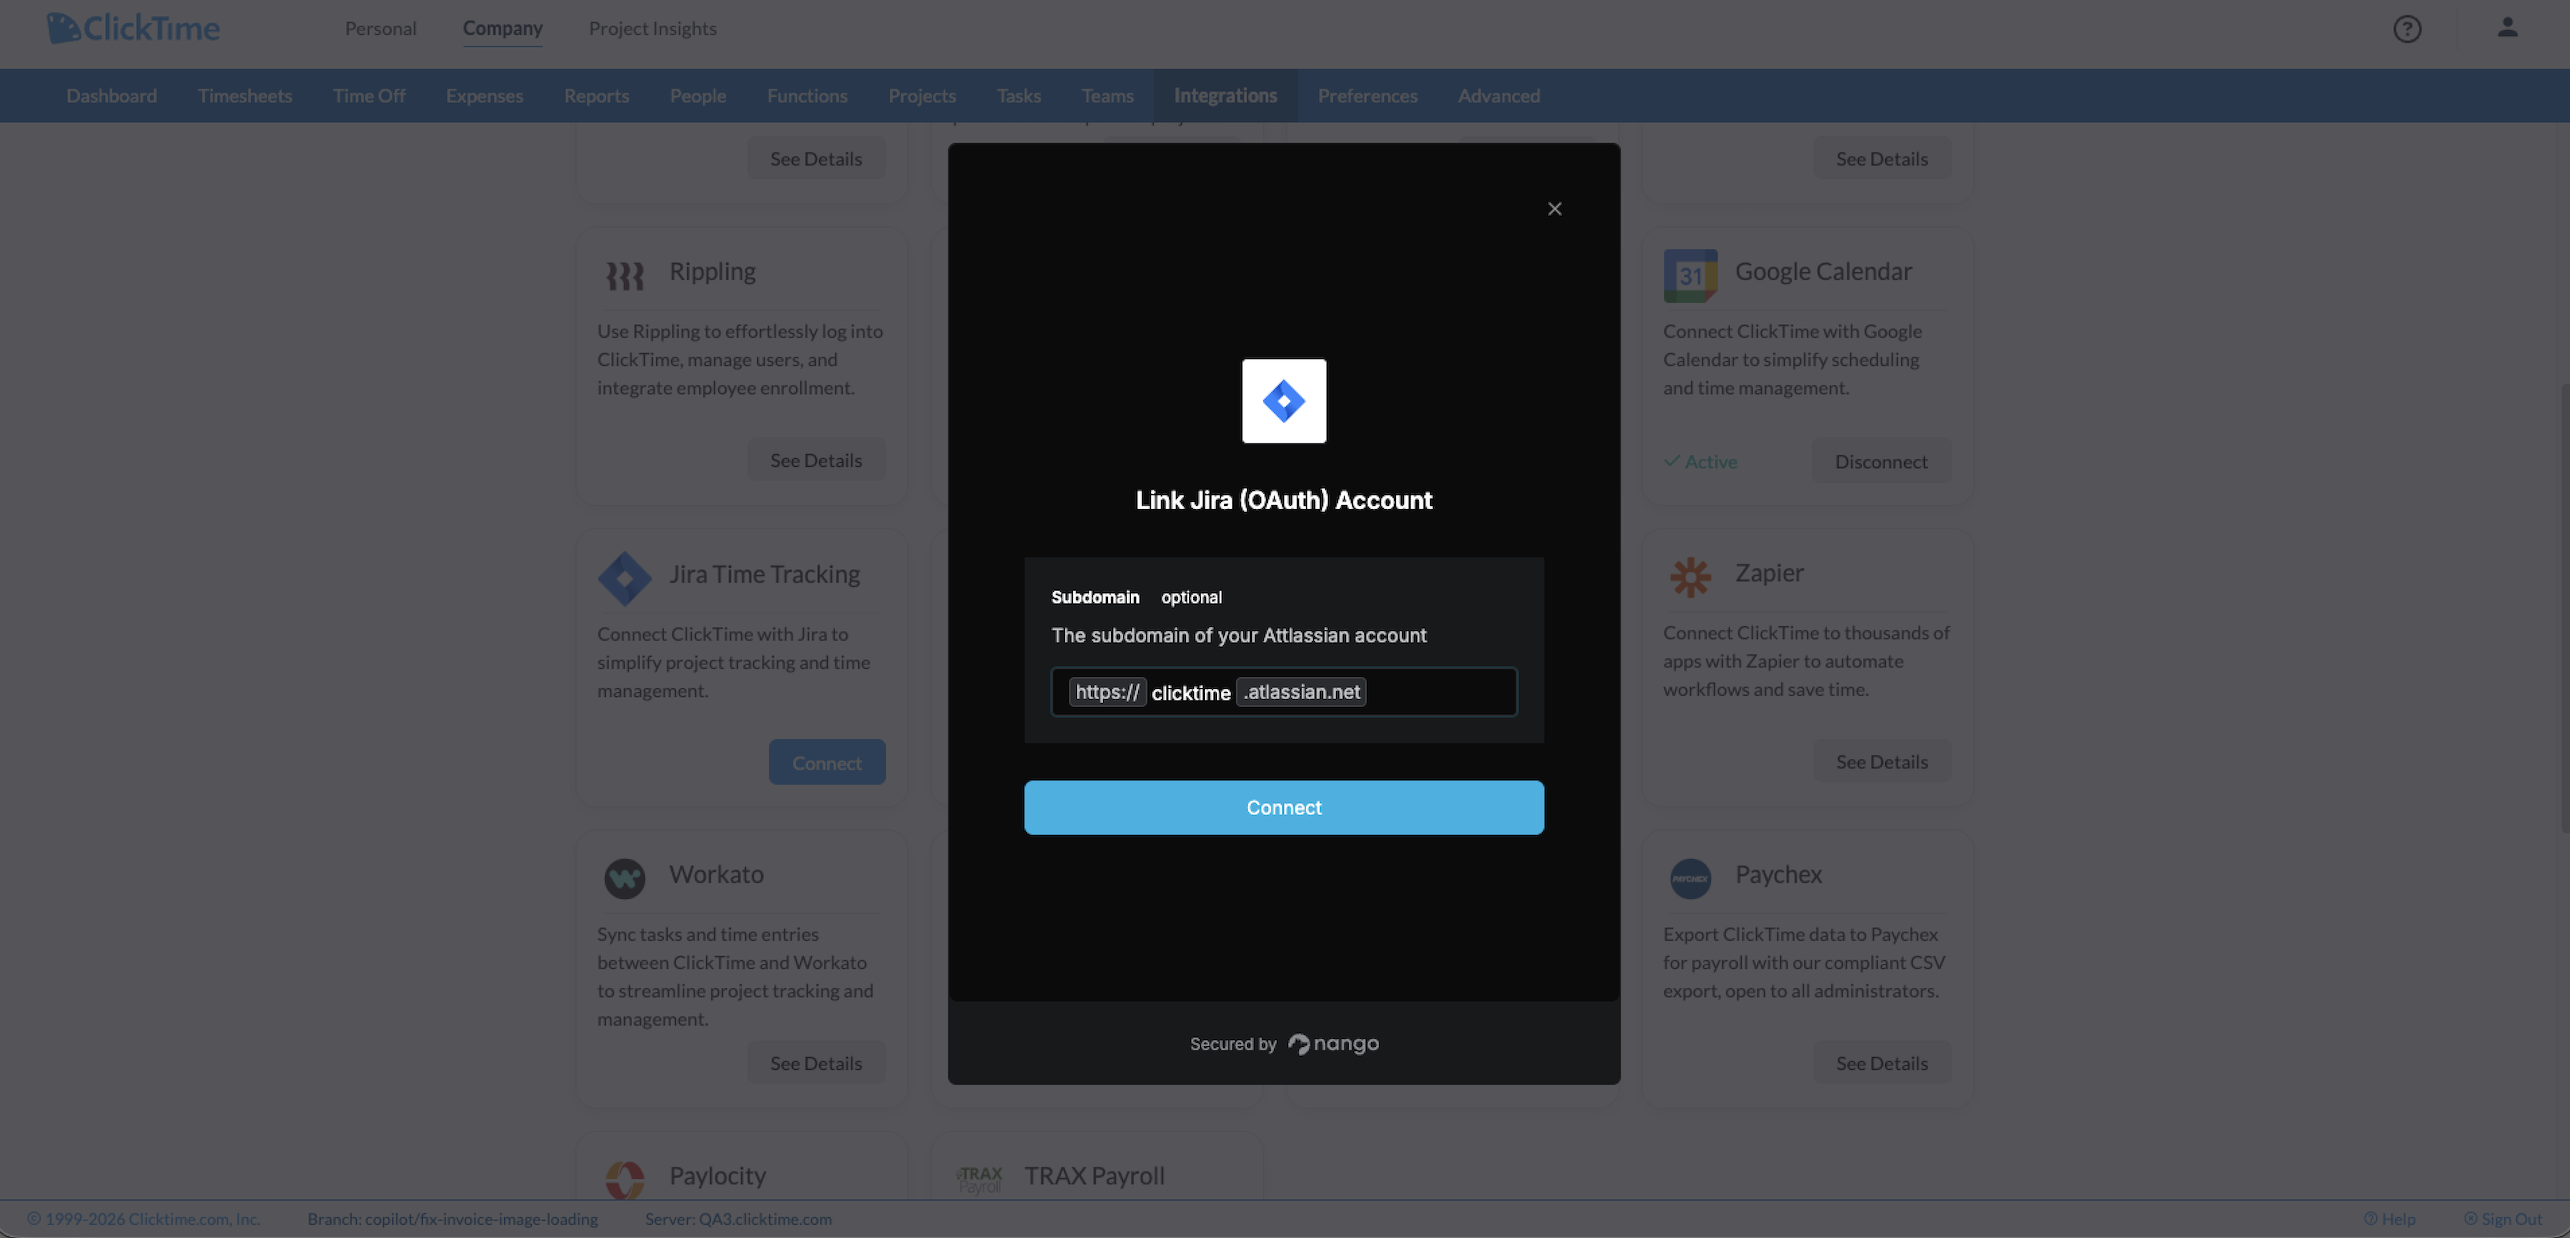Select the Integrations tab
Screen dimensions: 2570x1238
coord(1225,95)
